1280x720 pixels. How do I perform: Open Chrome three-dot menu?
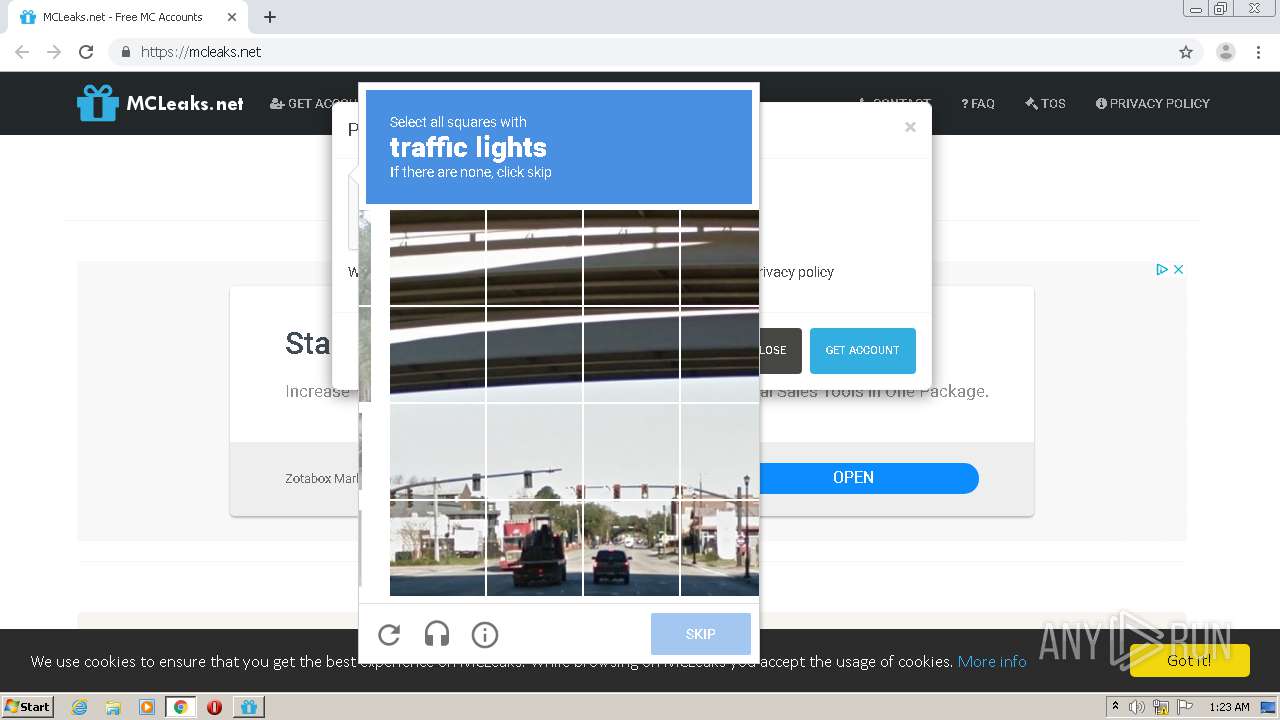pyautogui.click(x=1258, y=52)
